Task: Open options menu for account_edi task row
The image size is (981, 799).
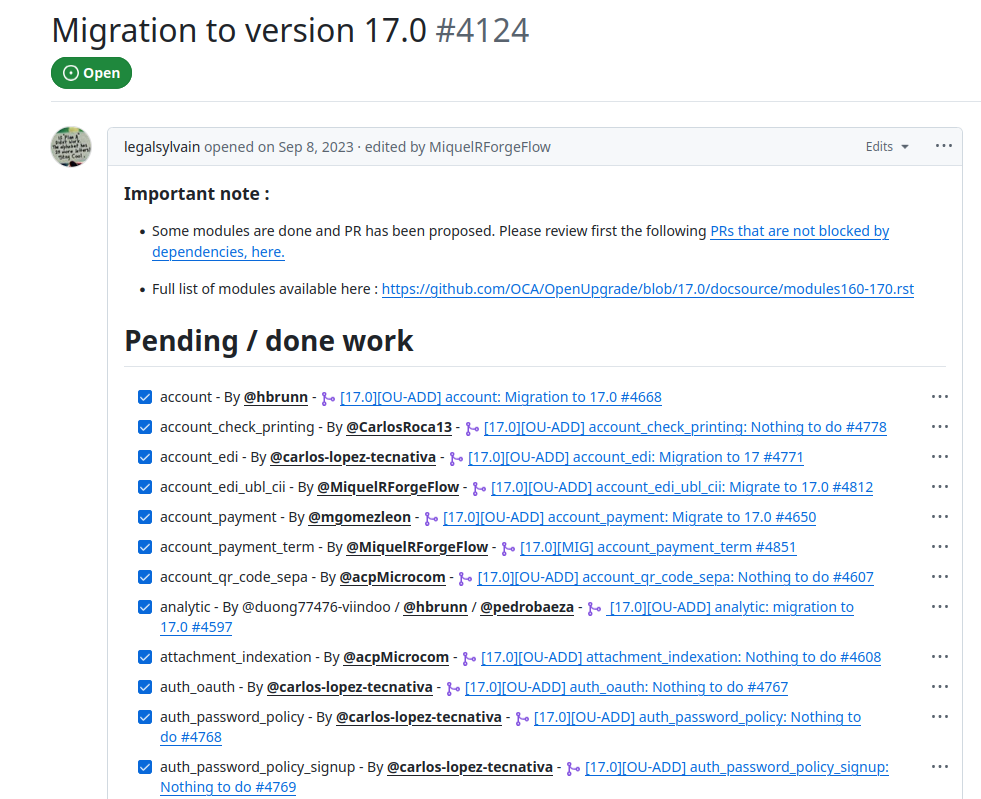Action: pyautogui.click(x=939, y=457)
